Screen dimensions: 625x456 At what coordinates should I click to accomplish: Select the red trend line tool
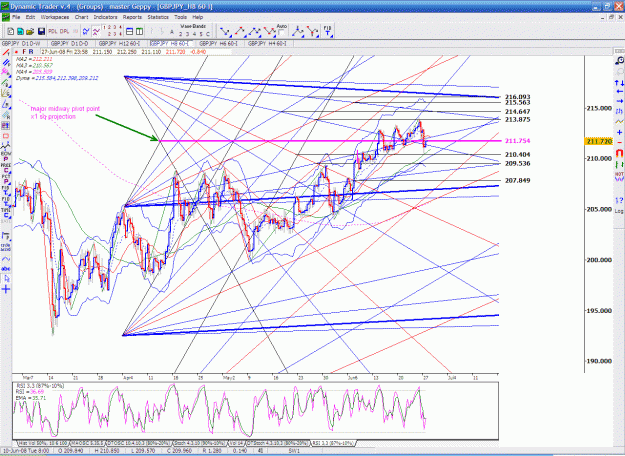coord(6,53)
